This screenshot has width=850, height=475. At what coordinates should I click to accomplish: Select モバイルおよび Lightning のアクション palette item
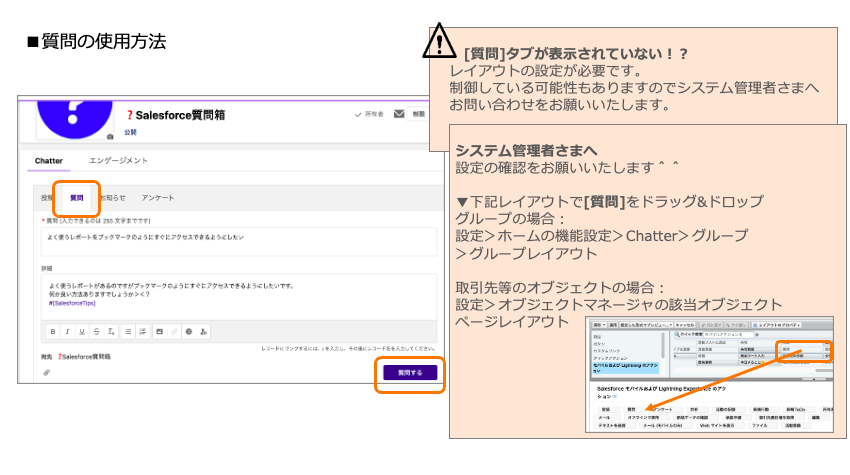[x=625, y=368]
